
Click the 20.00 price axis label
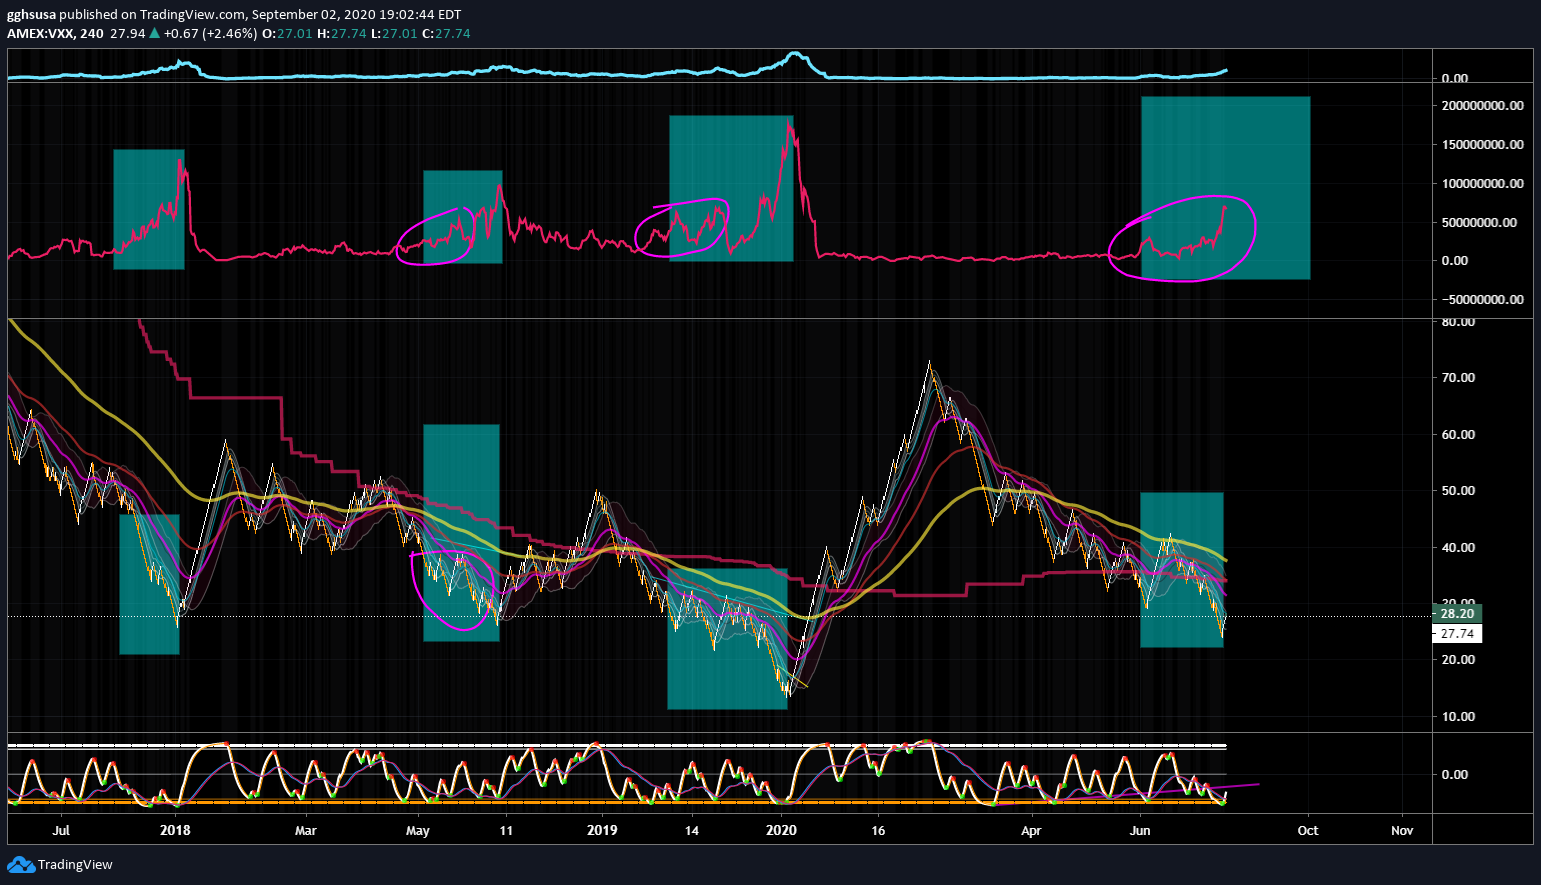point(1457,660)
